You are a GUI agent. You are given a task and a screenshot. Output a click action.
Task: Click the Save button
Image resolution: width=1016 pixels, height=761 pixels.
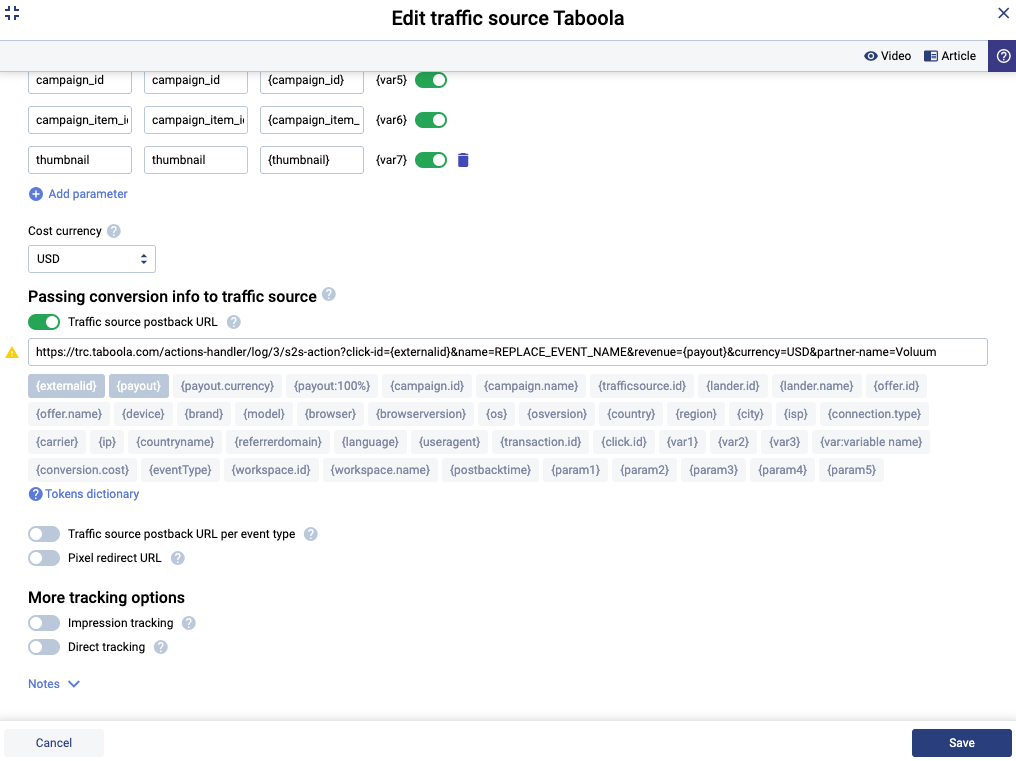click(962, 743)
